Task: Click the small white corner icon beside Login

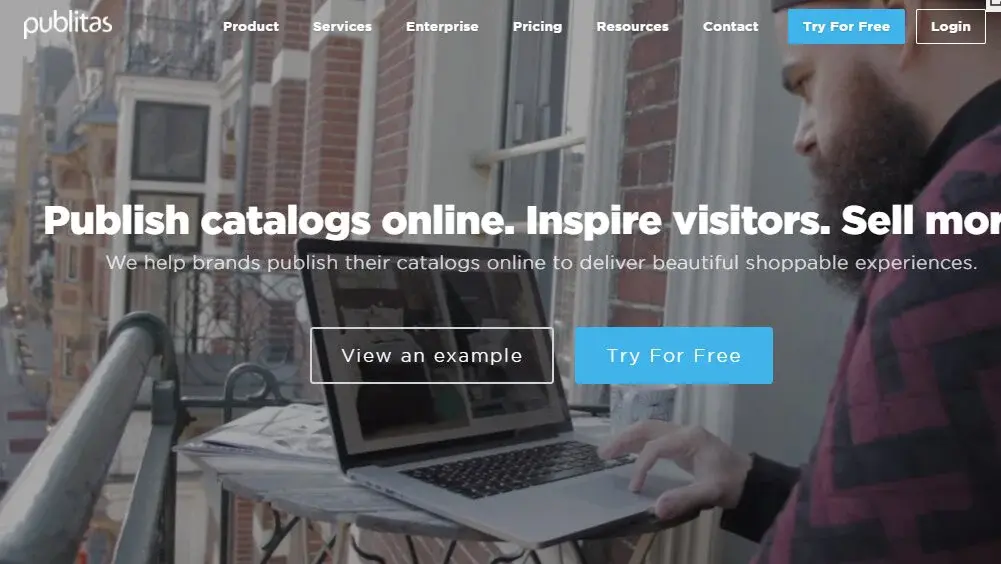Action: (x=994, y=4)
